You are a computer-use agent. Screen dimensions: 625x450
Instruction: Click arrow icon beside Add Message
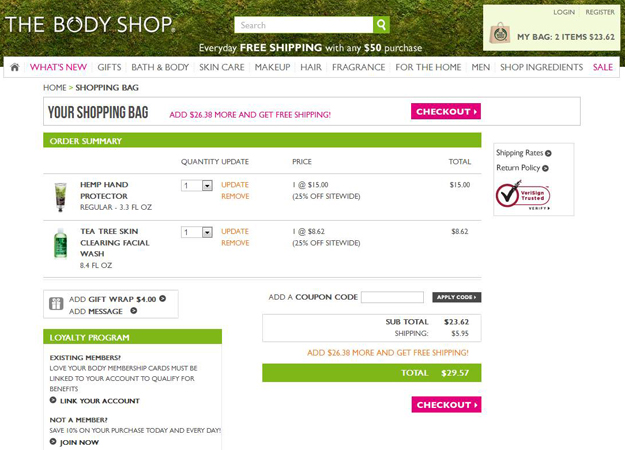click(x=134, y=310)
